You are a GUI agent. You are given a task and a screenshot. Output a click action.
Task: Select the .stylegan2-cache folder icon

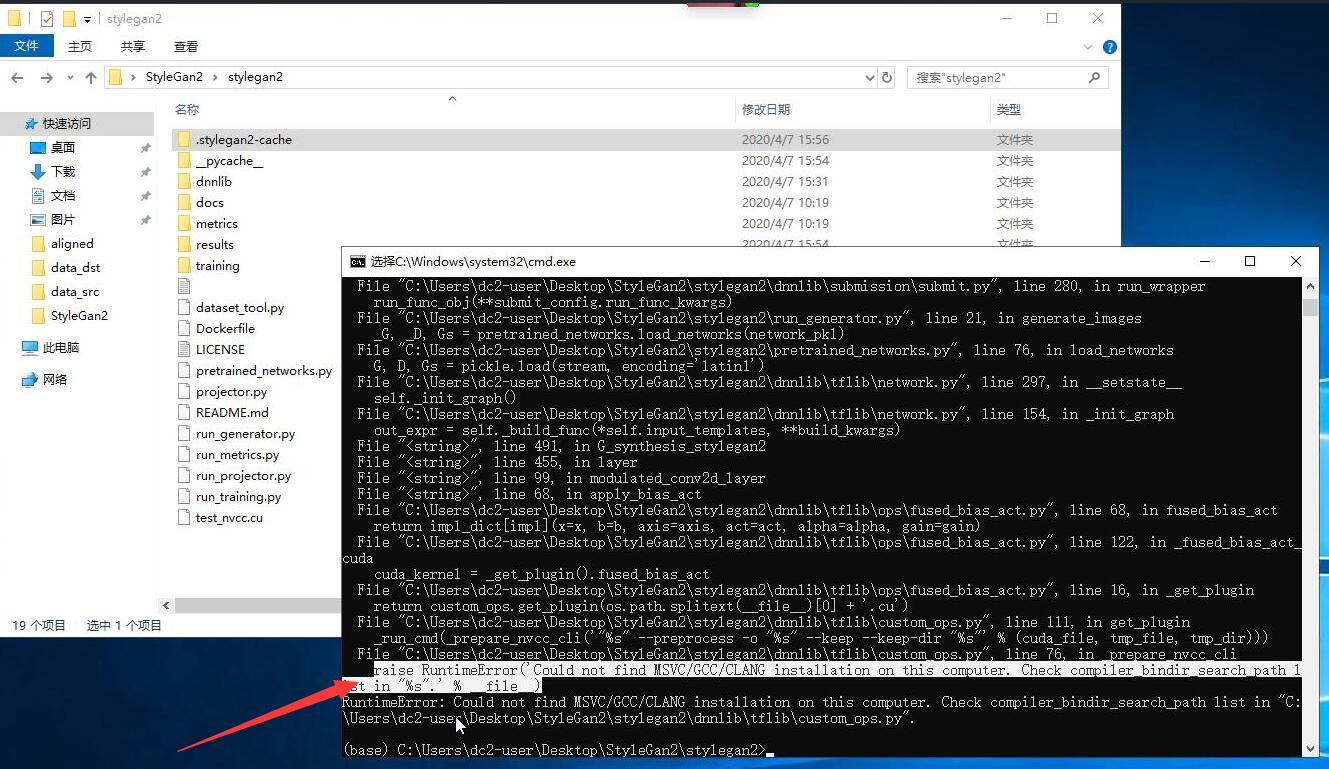pos(183,140)
